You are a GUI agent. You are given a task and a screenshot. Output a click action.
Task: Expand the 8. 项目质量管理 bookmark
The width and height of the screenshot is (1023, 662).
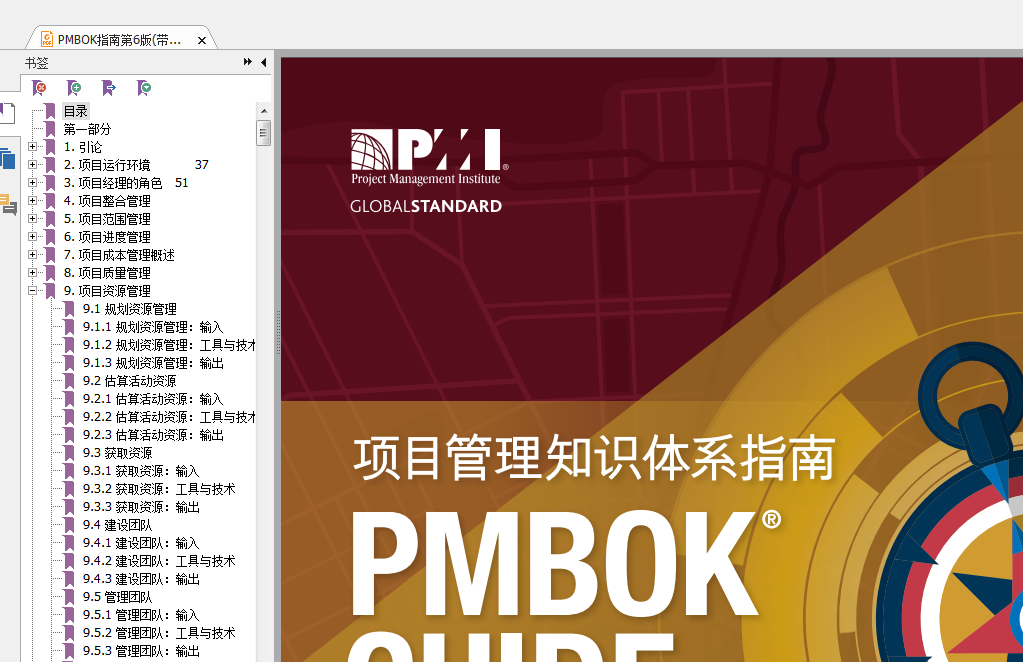point(33,273)
